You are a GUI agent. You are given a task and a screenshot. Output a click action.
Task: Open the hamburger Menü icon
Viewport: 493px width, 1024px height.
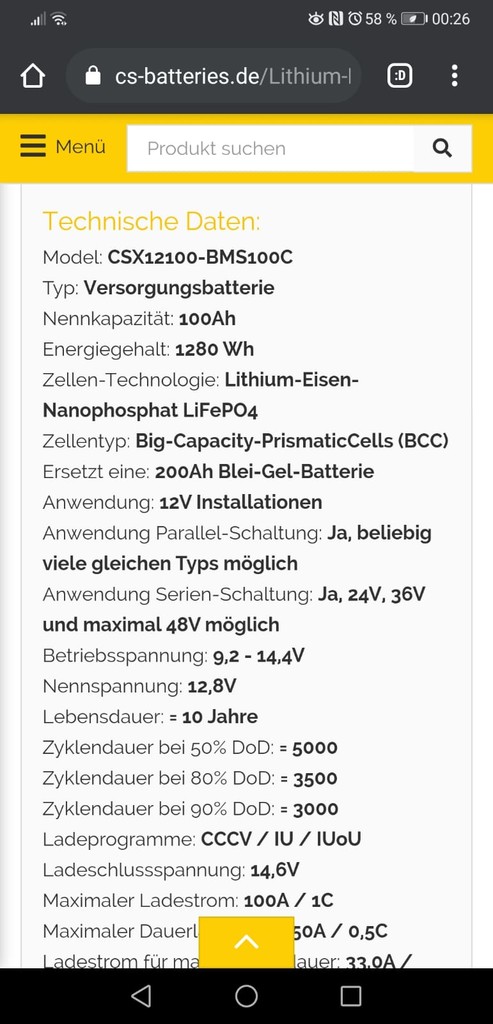[33, 146]
